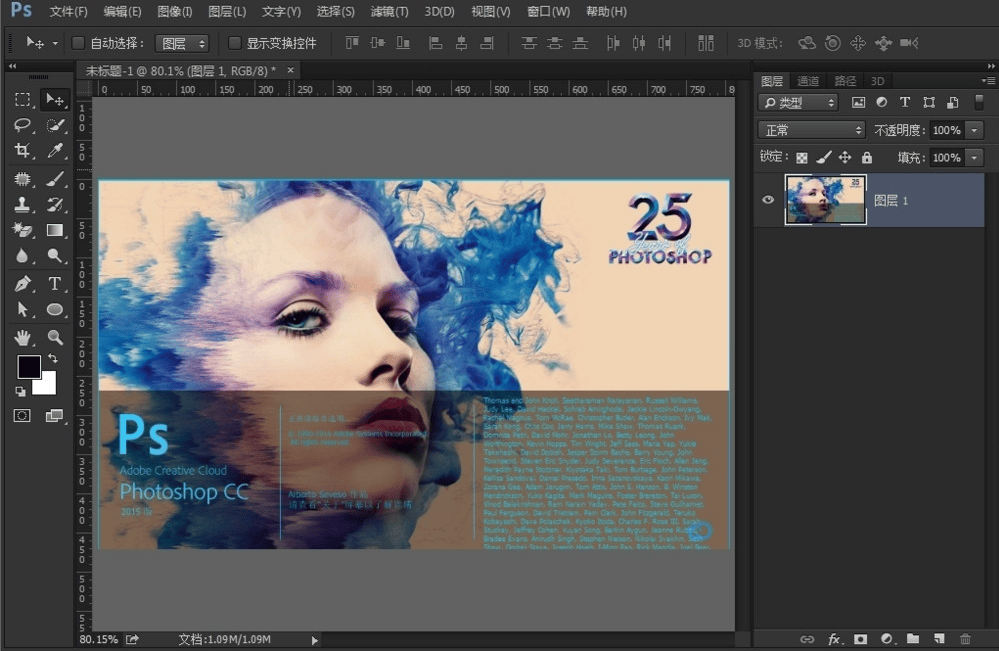Toggle pixel layer filter icon

click(x=859, y=103)
